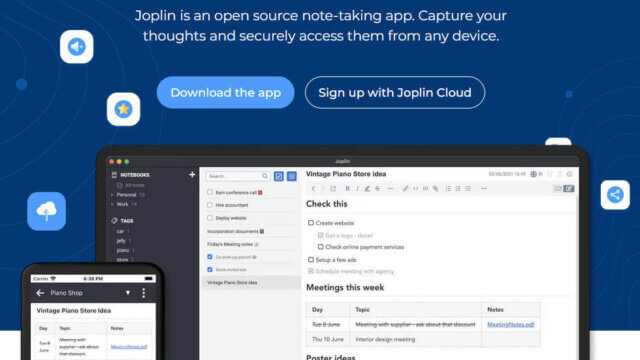
Task: Click the share icon tile
Action: [x=615, y=195]
